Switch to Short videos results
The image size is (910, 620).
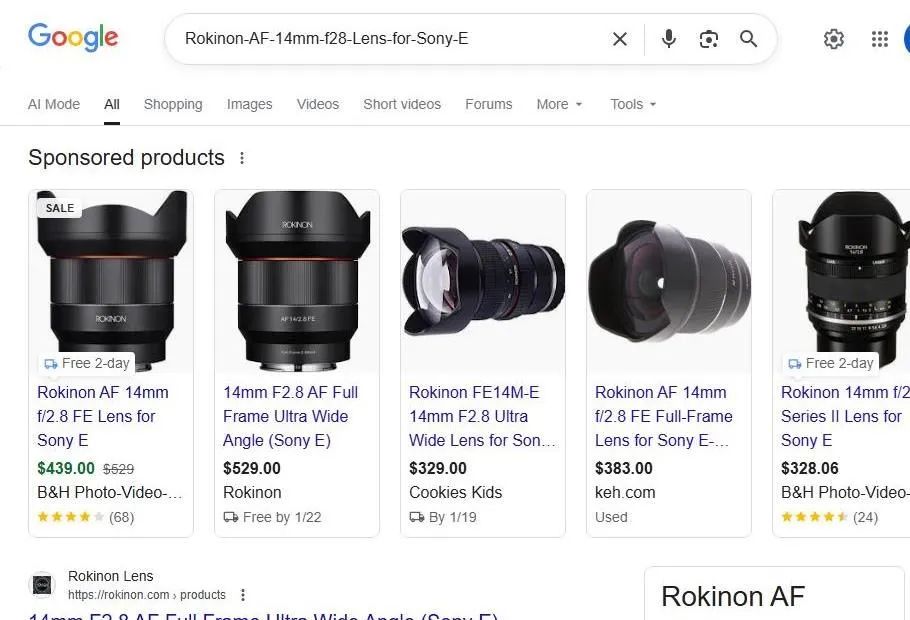tap(402, 104)
